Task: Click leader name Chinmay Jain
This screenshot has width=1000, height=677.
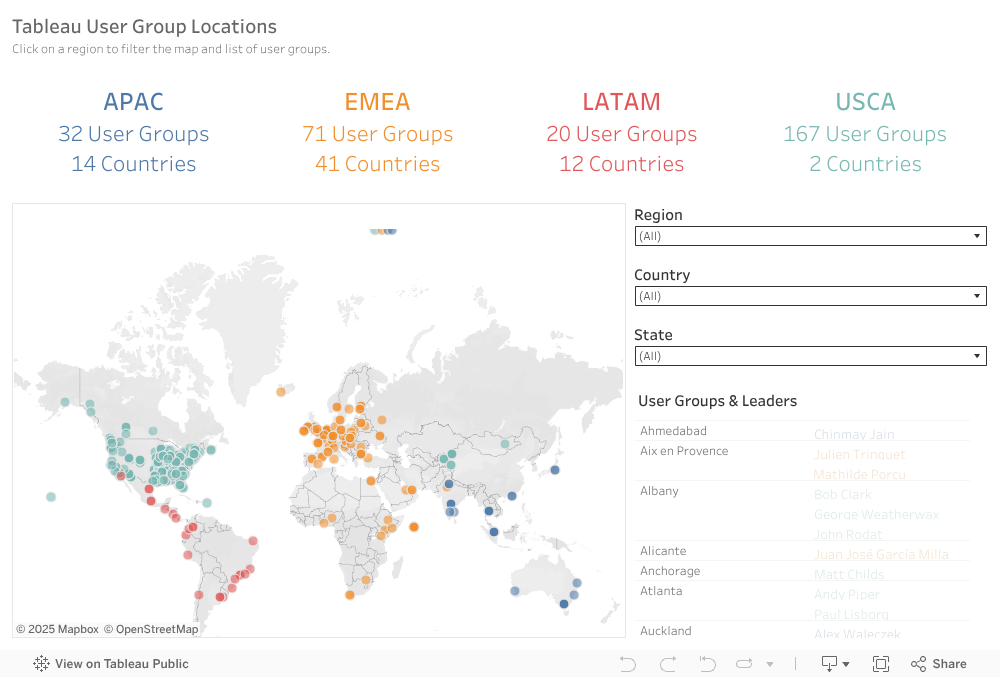Action: 854,435
